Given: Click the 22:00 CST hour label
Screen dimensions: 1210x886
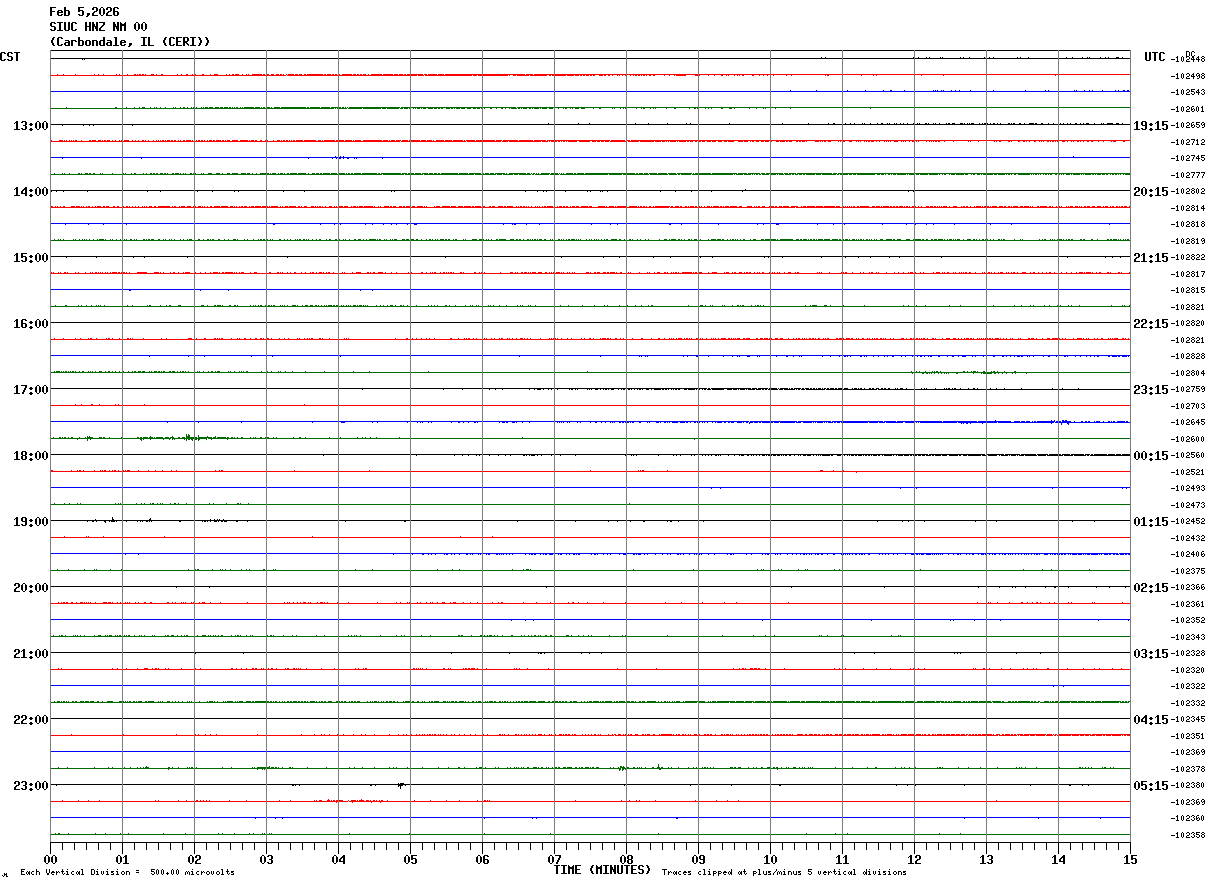Looking at the screenshot, I should pyautogui.click(x=31, y=719).
